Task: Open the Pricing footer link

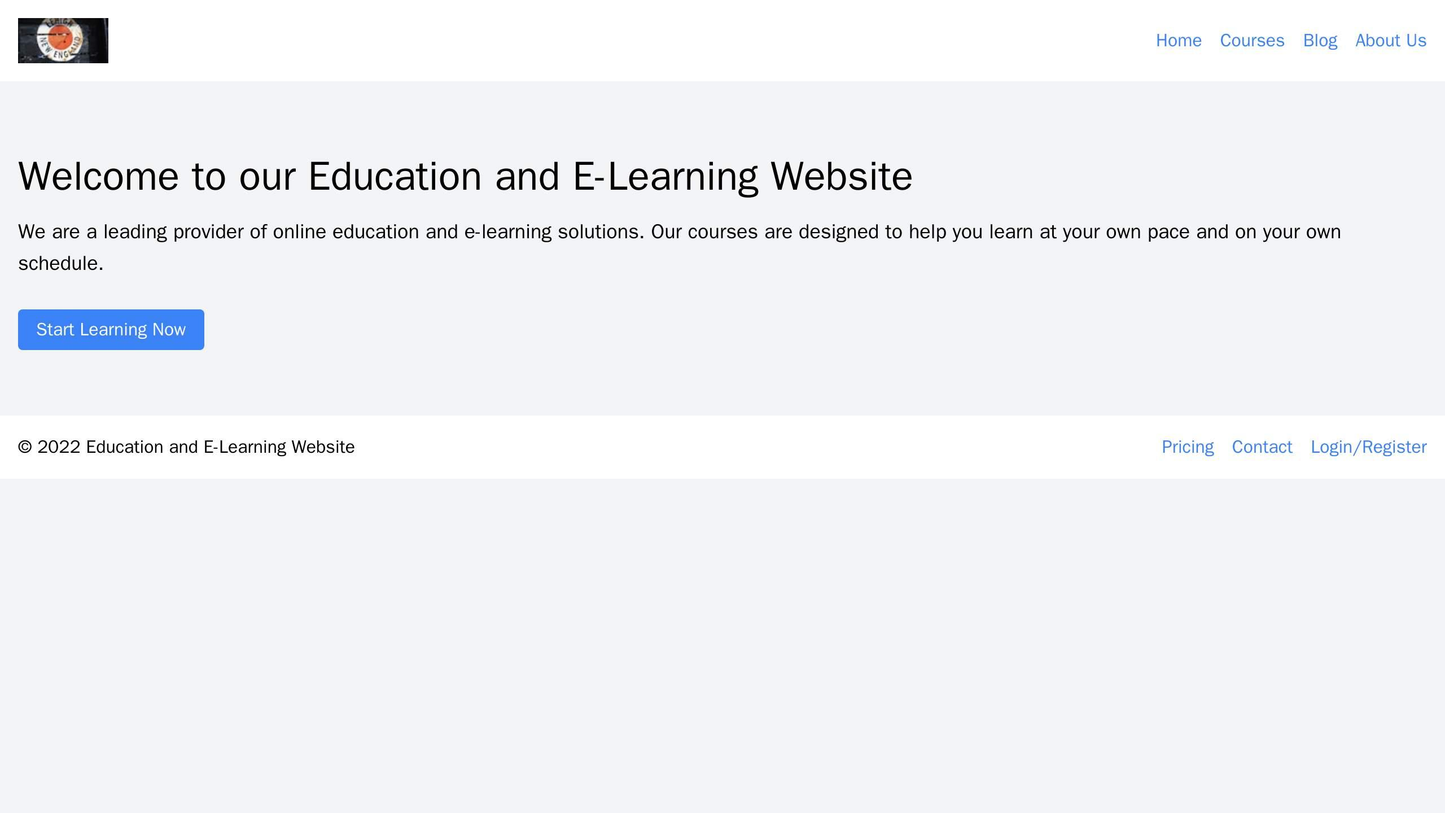Action: 1186,447
